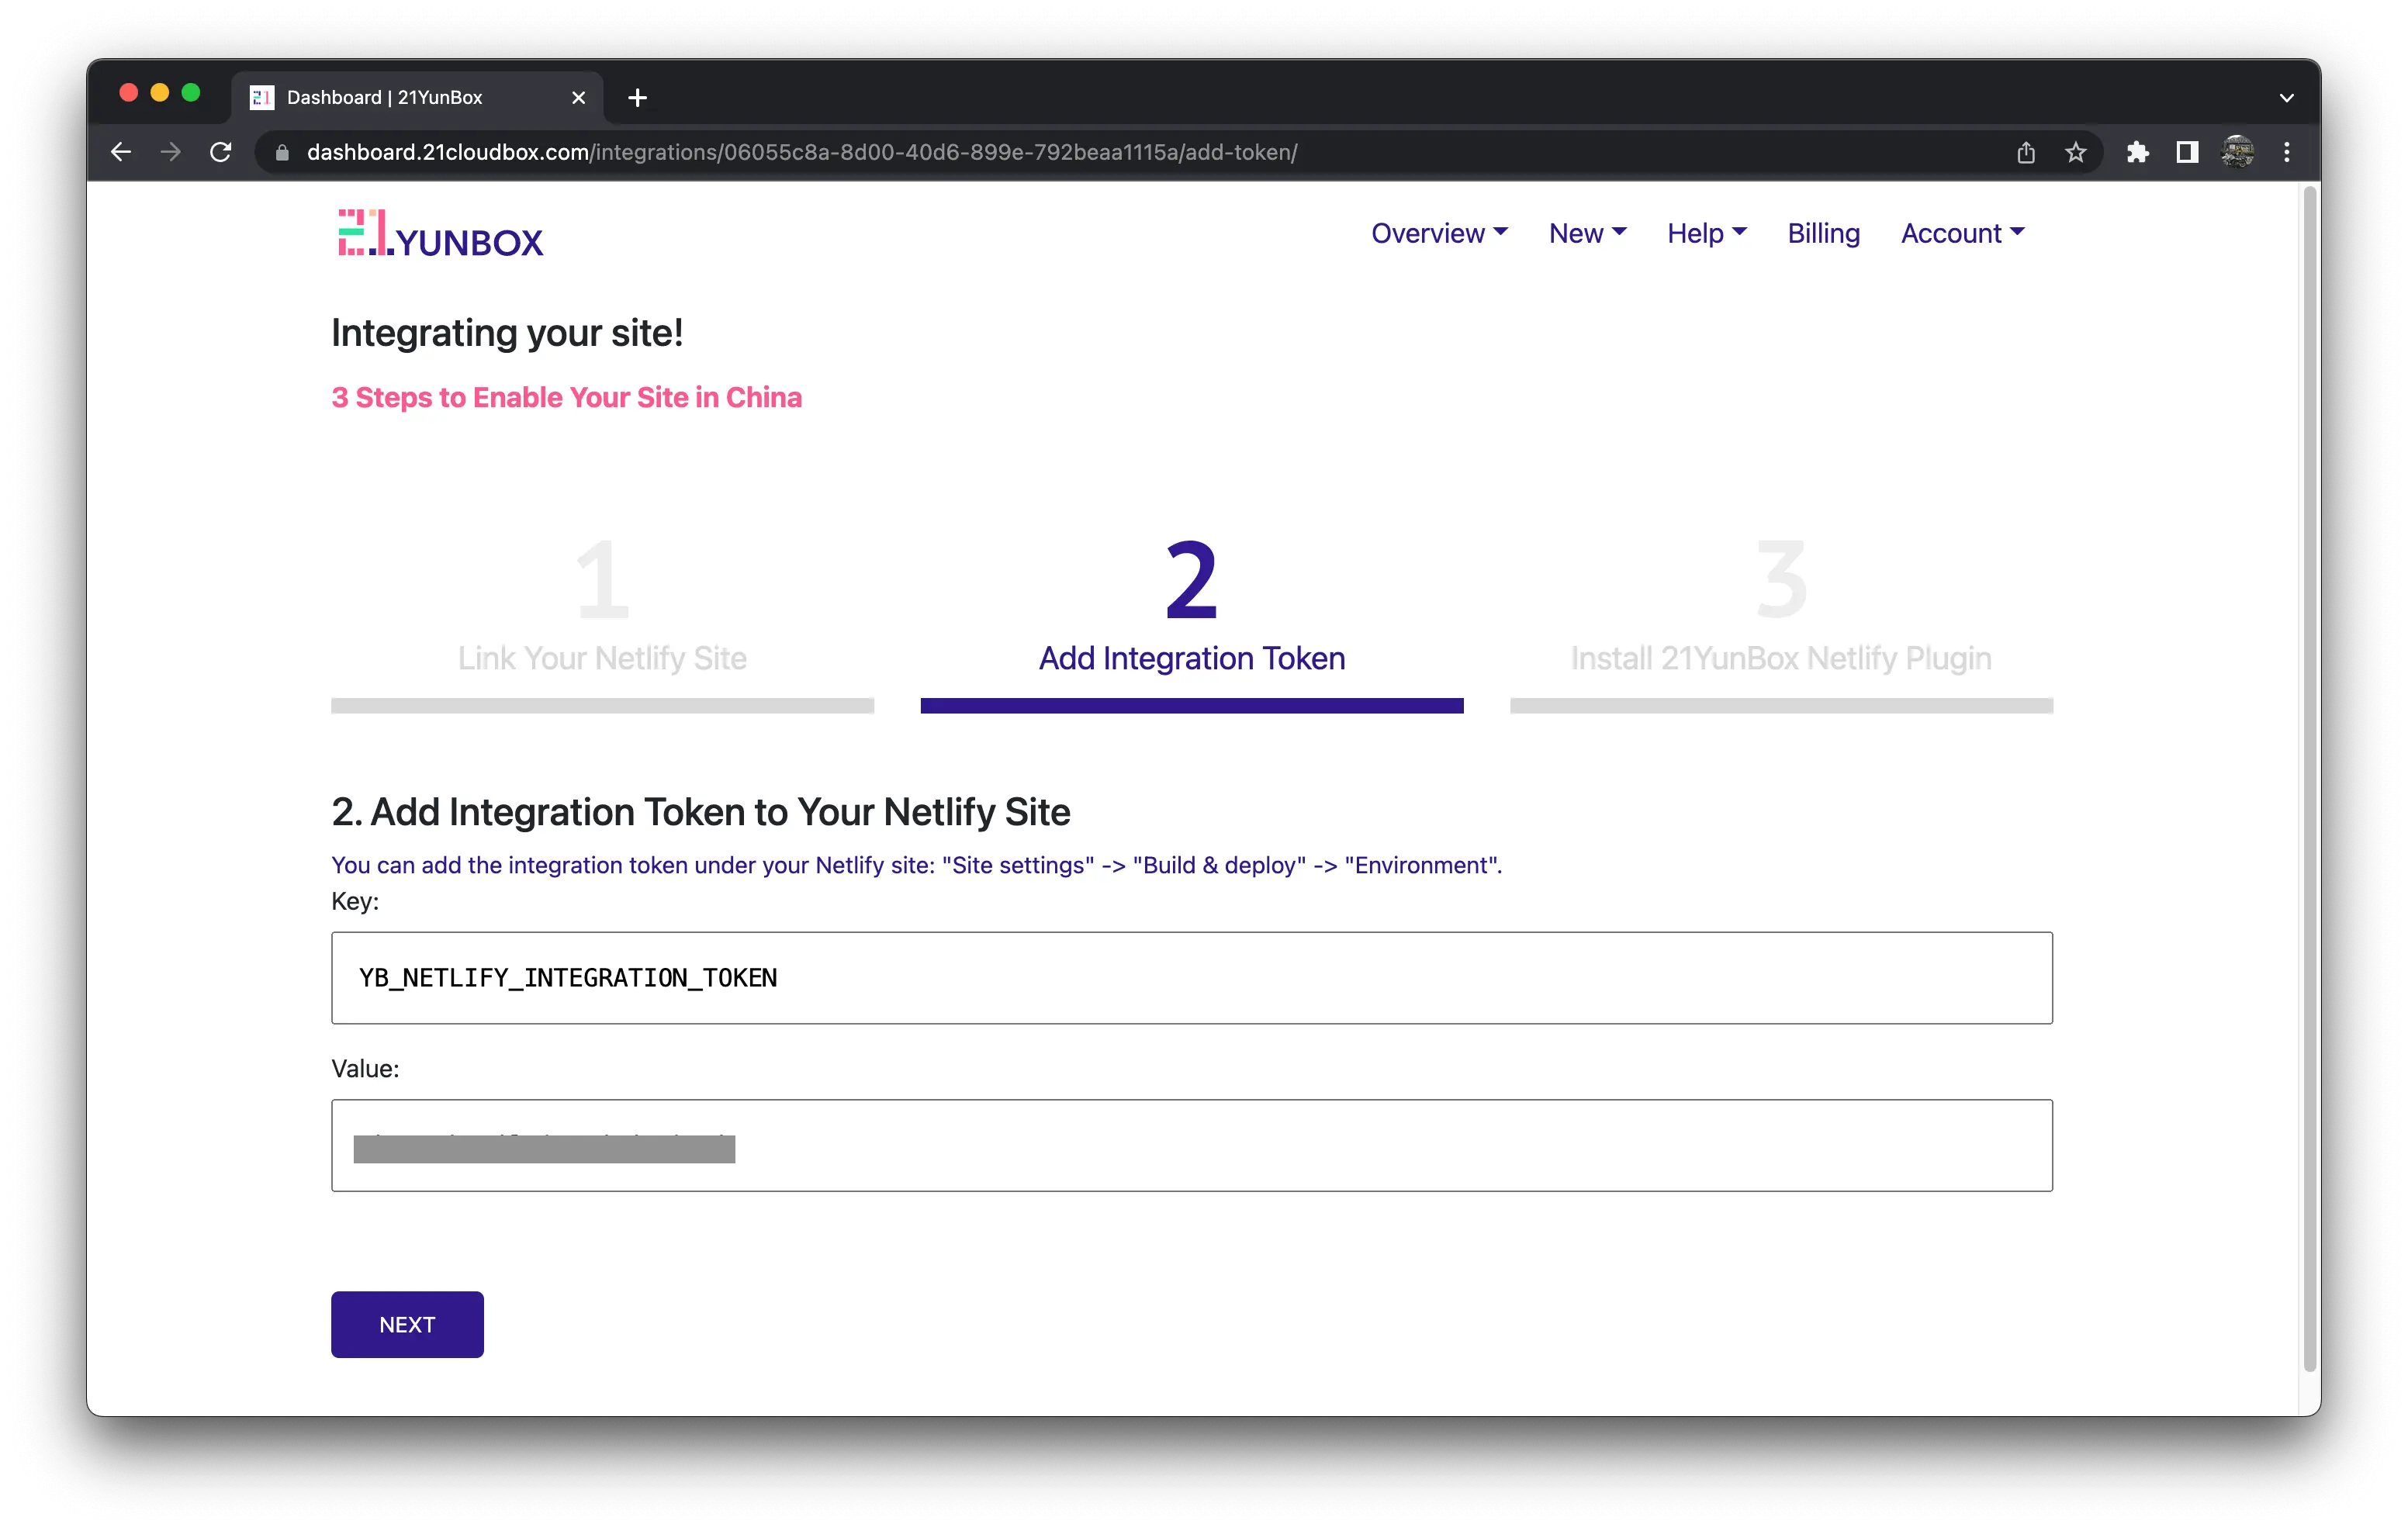
Task: Select the Dashboard | 21YunBox tab
Action: point(400,98)
